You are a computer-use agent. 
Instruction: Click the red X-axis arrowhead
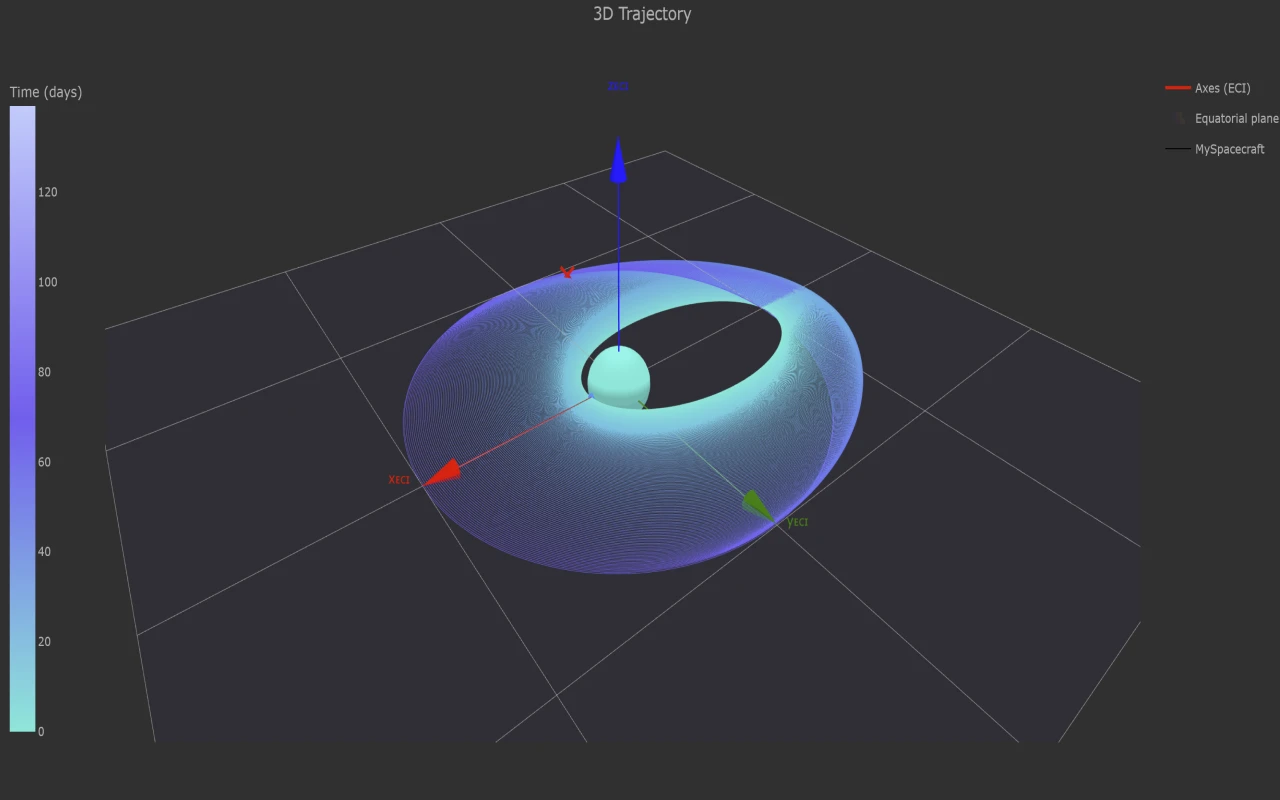[445, 472]
